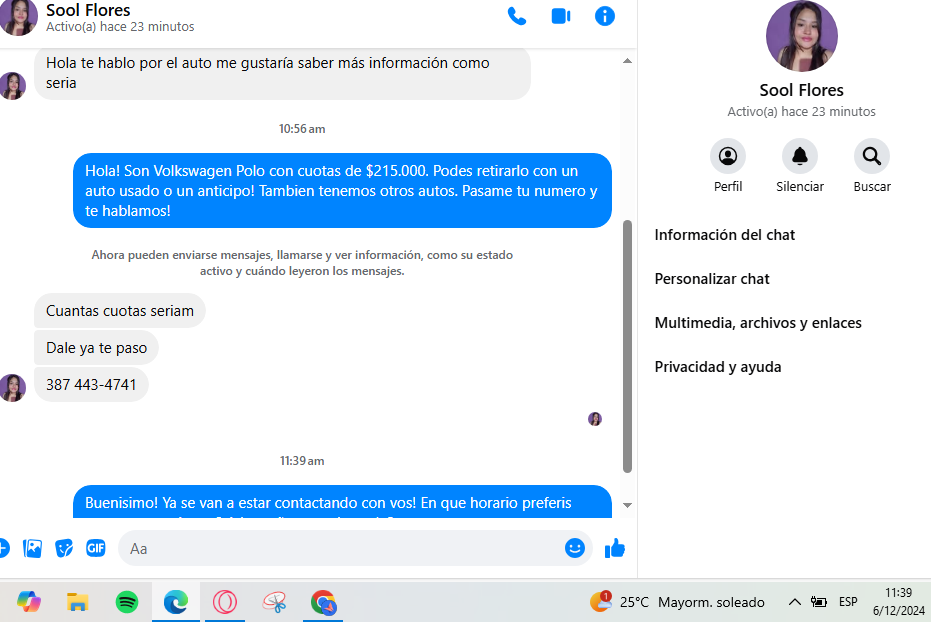Viewport: 931px width, 622px height.
Task: Open the clock and date 6/12/2024
Action: [898, 602]
